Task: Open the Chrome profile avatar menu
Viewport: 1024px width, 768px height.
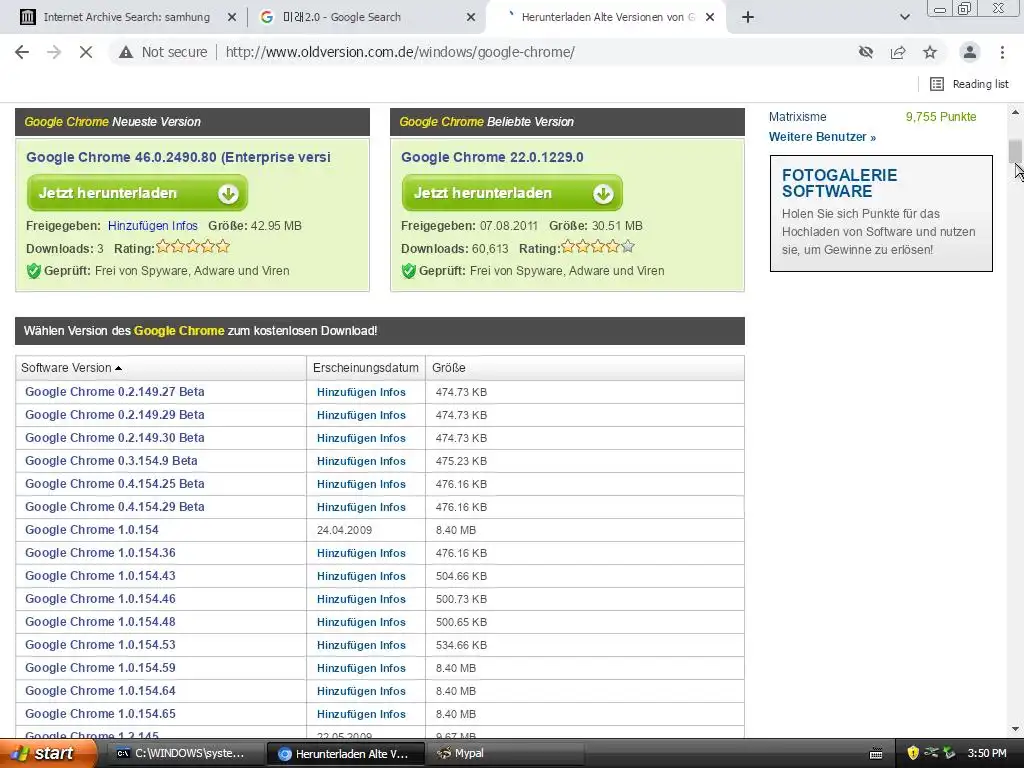Action: coord(970,52)
